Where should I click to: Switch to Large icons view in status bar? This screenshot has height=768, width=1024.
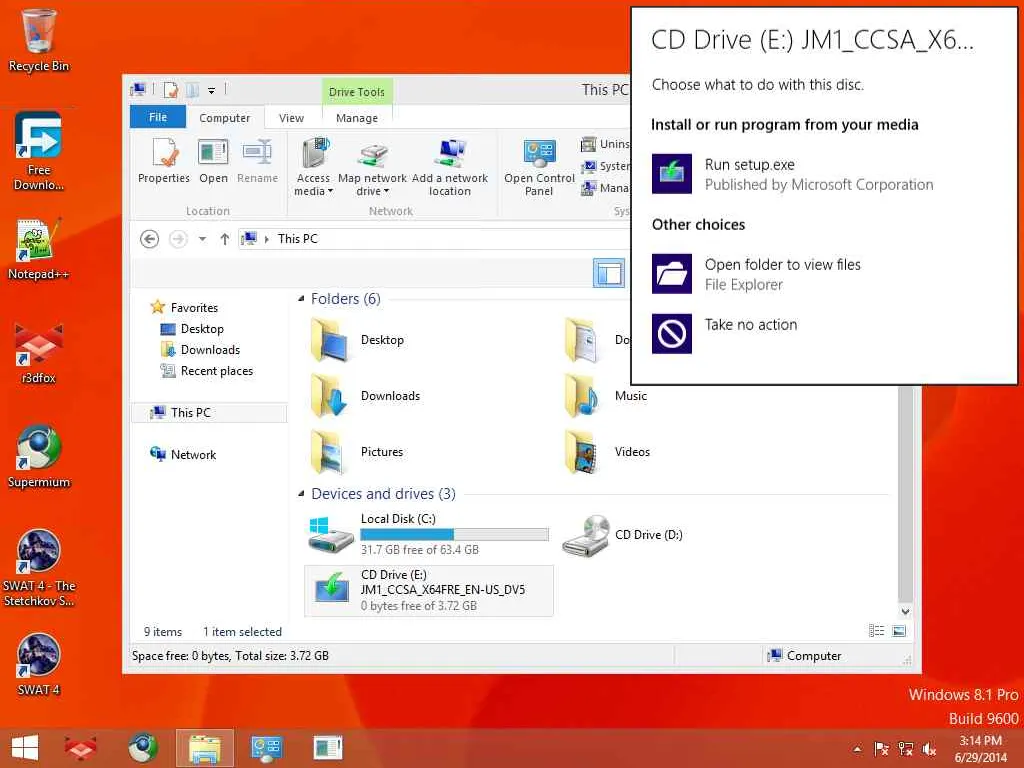click(x=899, y=631)
